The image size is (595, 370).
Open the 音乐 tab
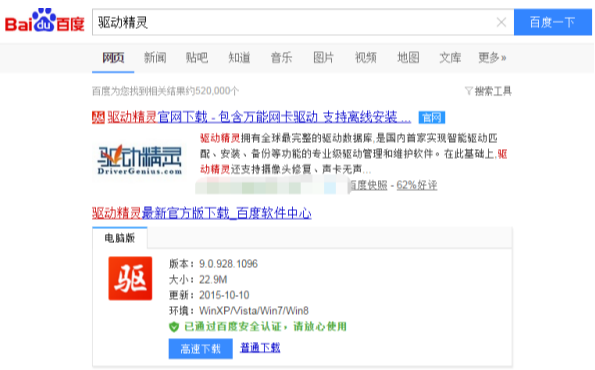tap(281, 58)
